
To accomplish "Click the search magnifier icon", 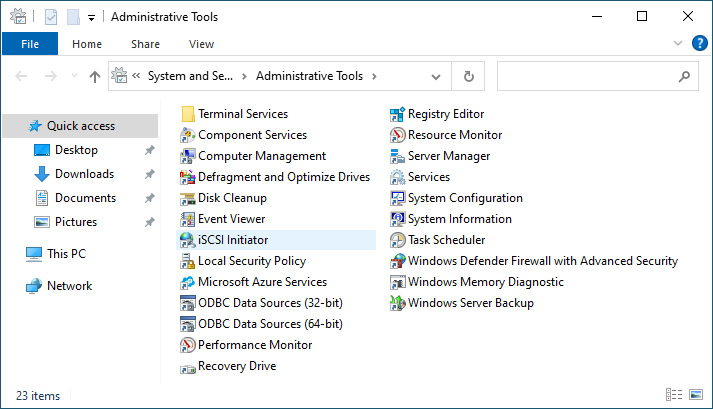I will click(684, 76).
